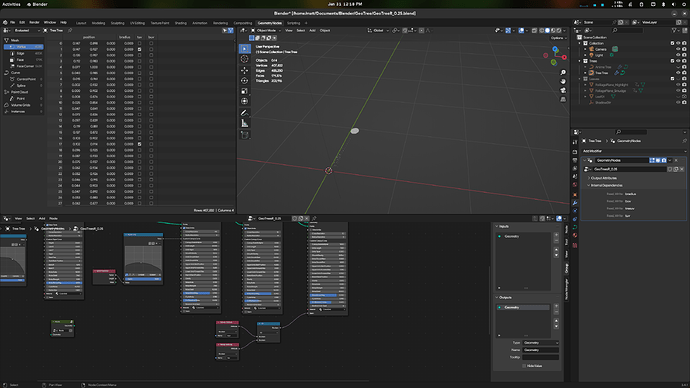Toggle exclude checkbox for Trees collection
The width and height of the screenshot is (690, 388).
[x=672, y=61]
